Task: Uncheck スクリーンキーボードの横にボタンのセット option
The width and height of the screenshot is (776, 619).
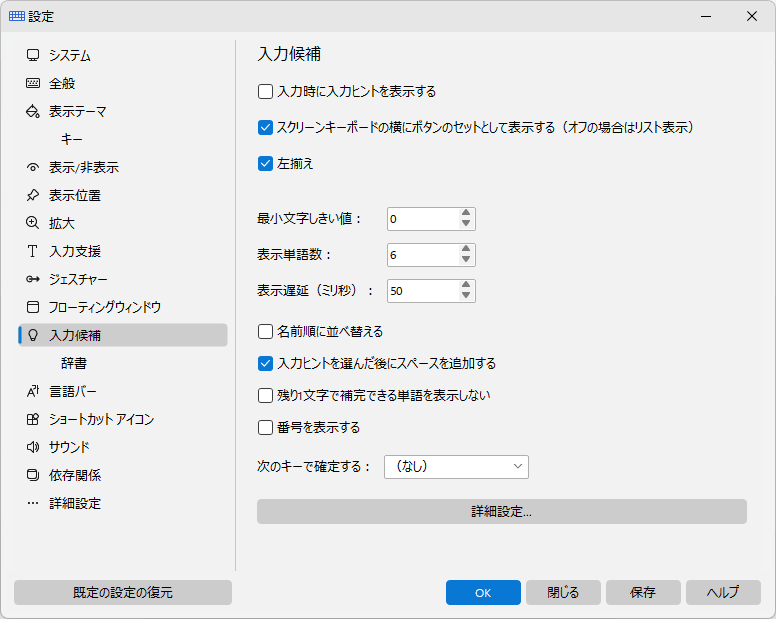Action: point(265,128)
